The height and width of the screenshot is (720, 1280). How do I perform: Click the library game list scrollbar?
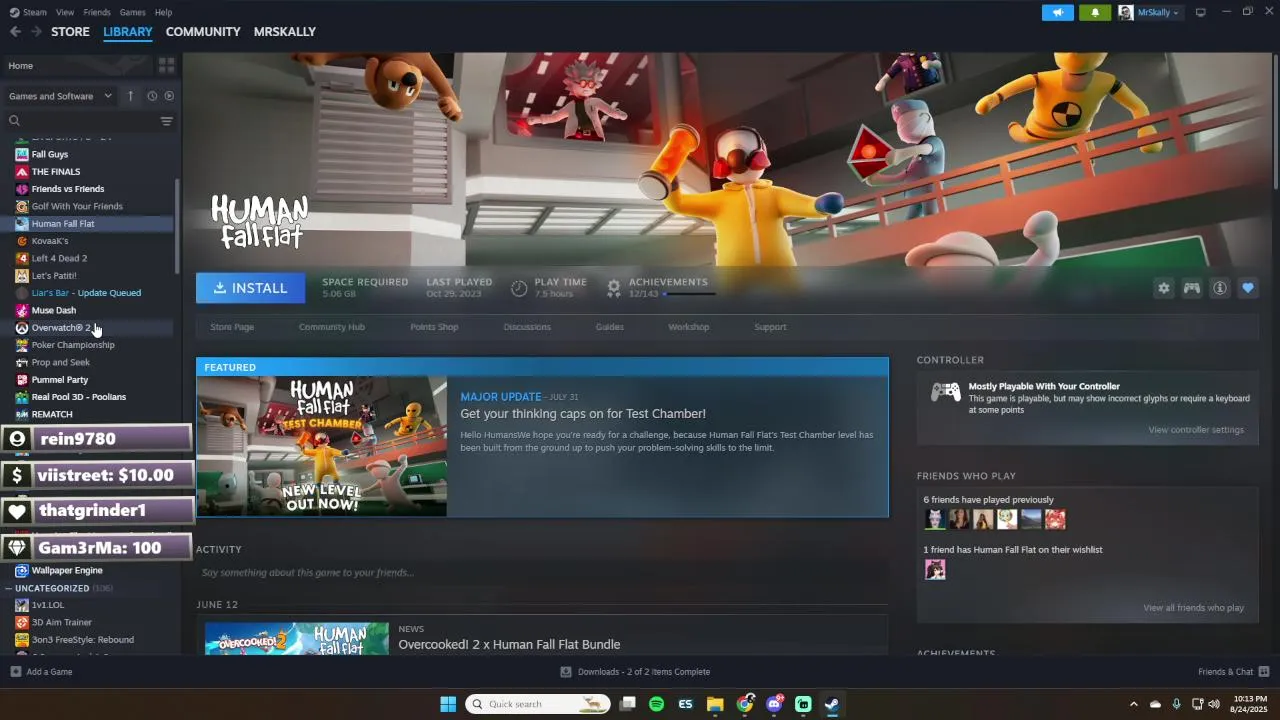(177, 225)
